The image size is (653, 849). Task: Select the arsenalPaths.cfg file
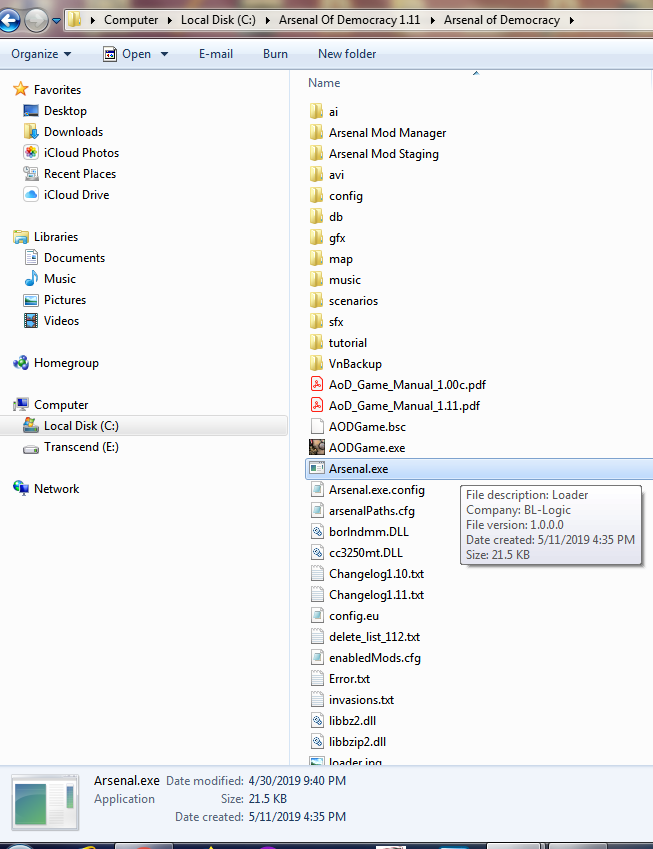[362, 511]
